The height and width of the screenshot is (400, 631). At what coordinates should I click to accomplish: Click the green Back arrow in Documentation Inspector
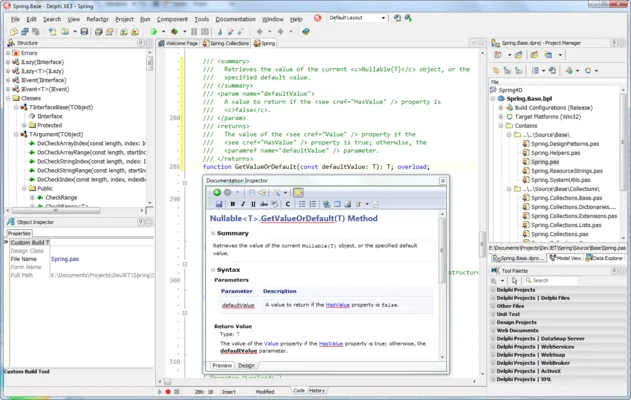(217, 192)
